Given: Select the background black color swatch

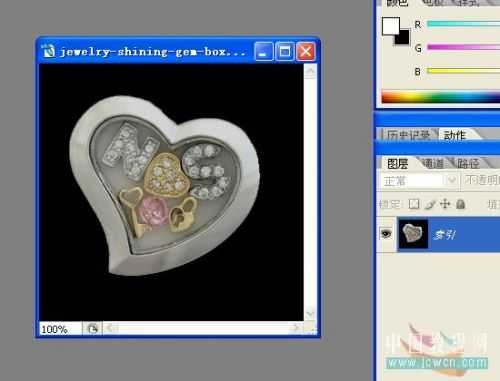Looking at the screenshot, I should coord(403,37).
